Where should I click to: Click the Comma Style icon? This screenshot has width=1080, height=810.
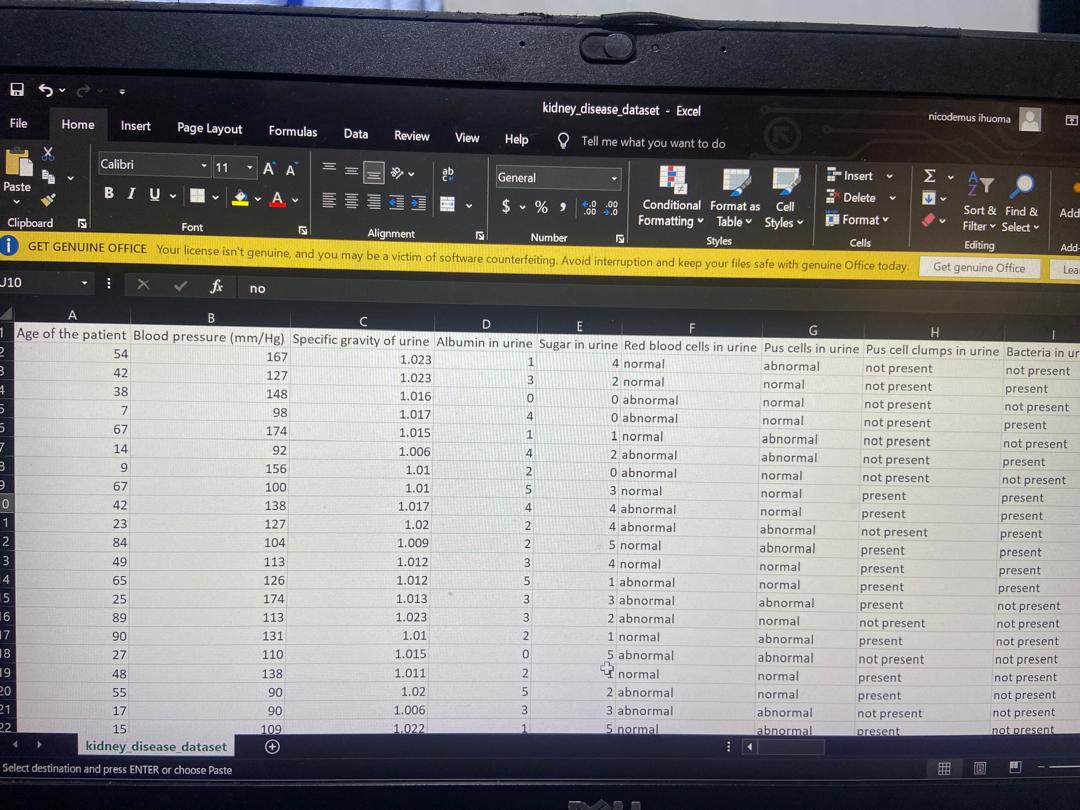[x=563, y=207]
